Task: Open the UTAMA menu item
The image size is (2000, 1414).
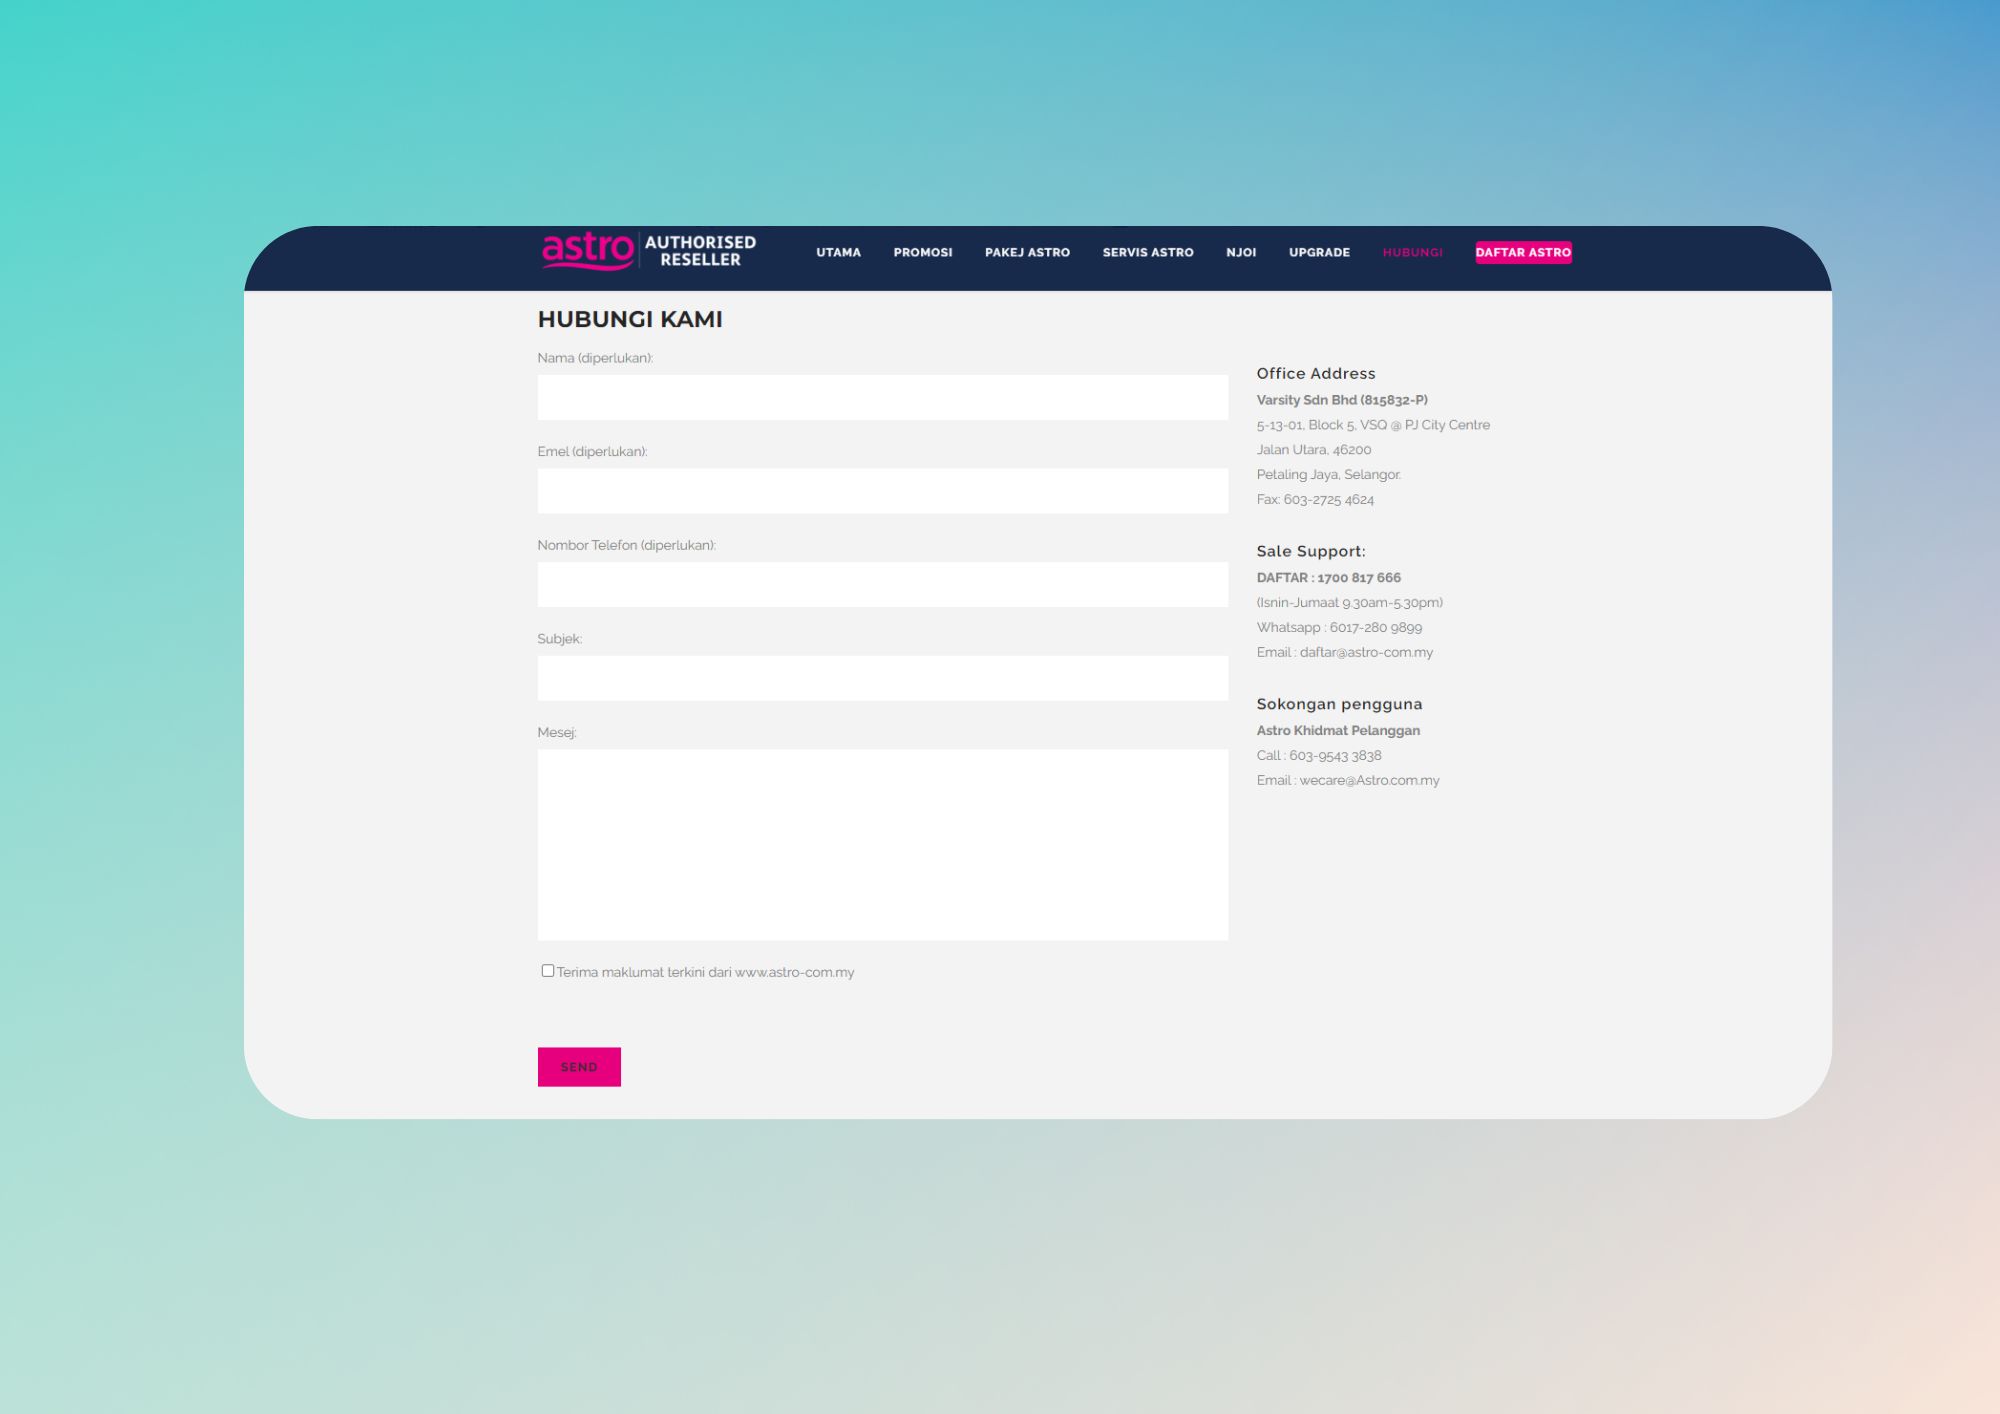Action: click(x=838, y=252)
